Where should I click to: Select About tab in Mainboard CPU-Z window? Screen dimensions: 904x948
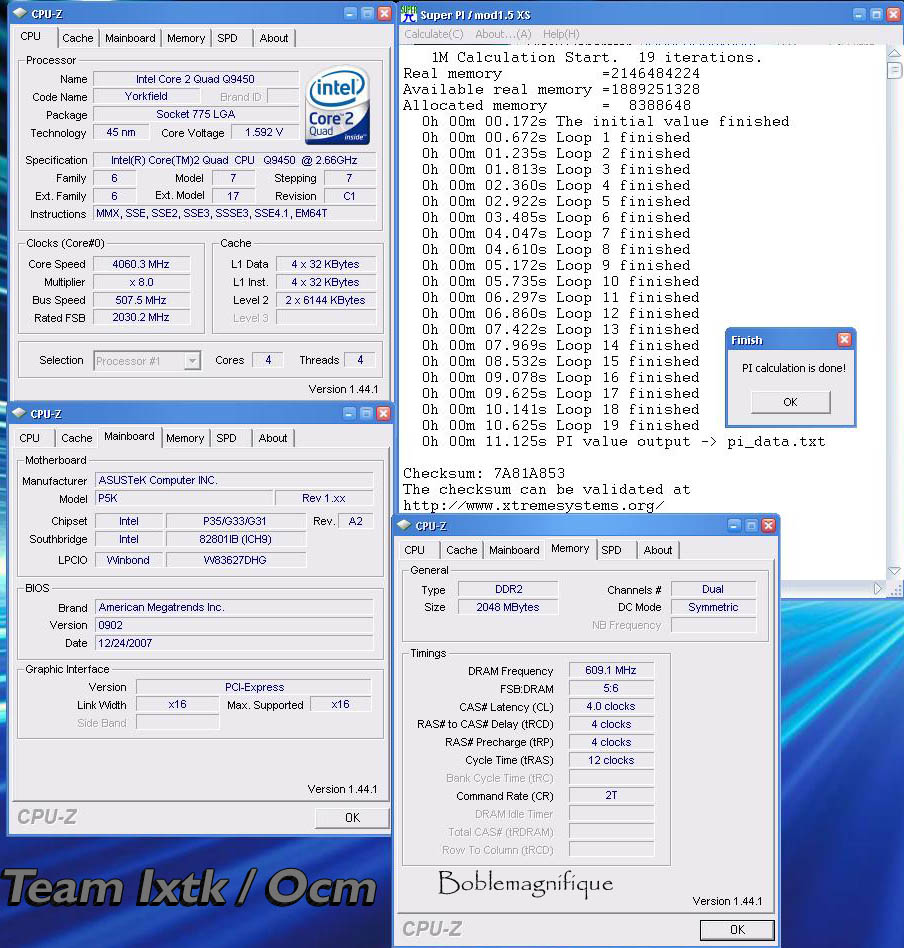[273, 438]
